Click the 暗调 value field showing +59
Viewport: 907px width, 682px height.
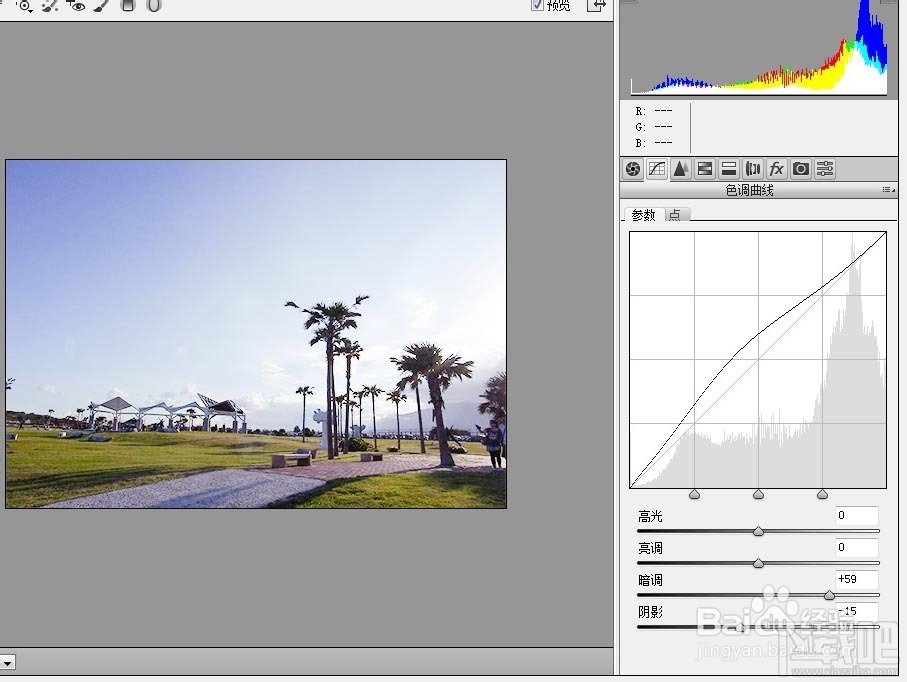coord(855,579)
